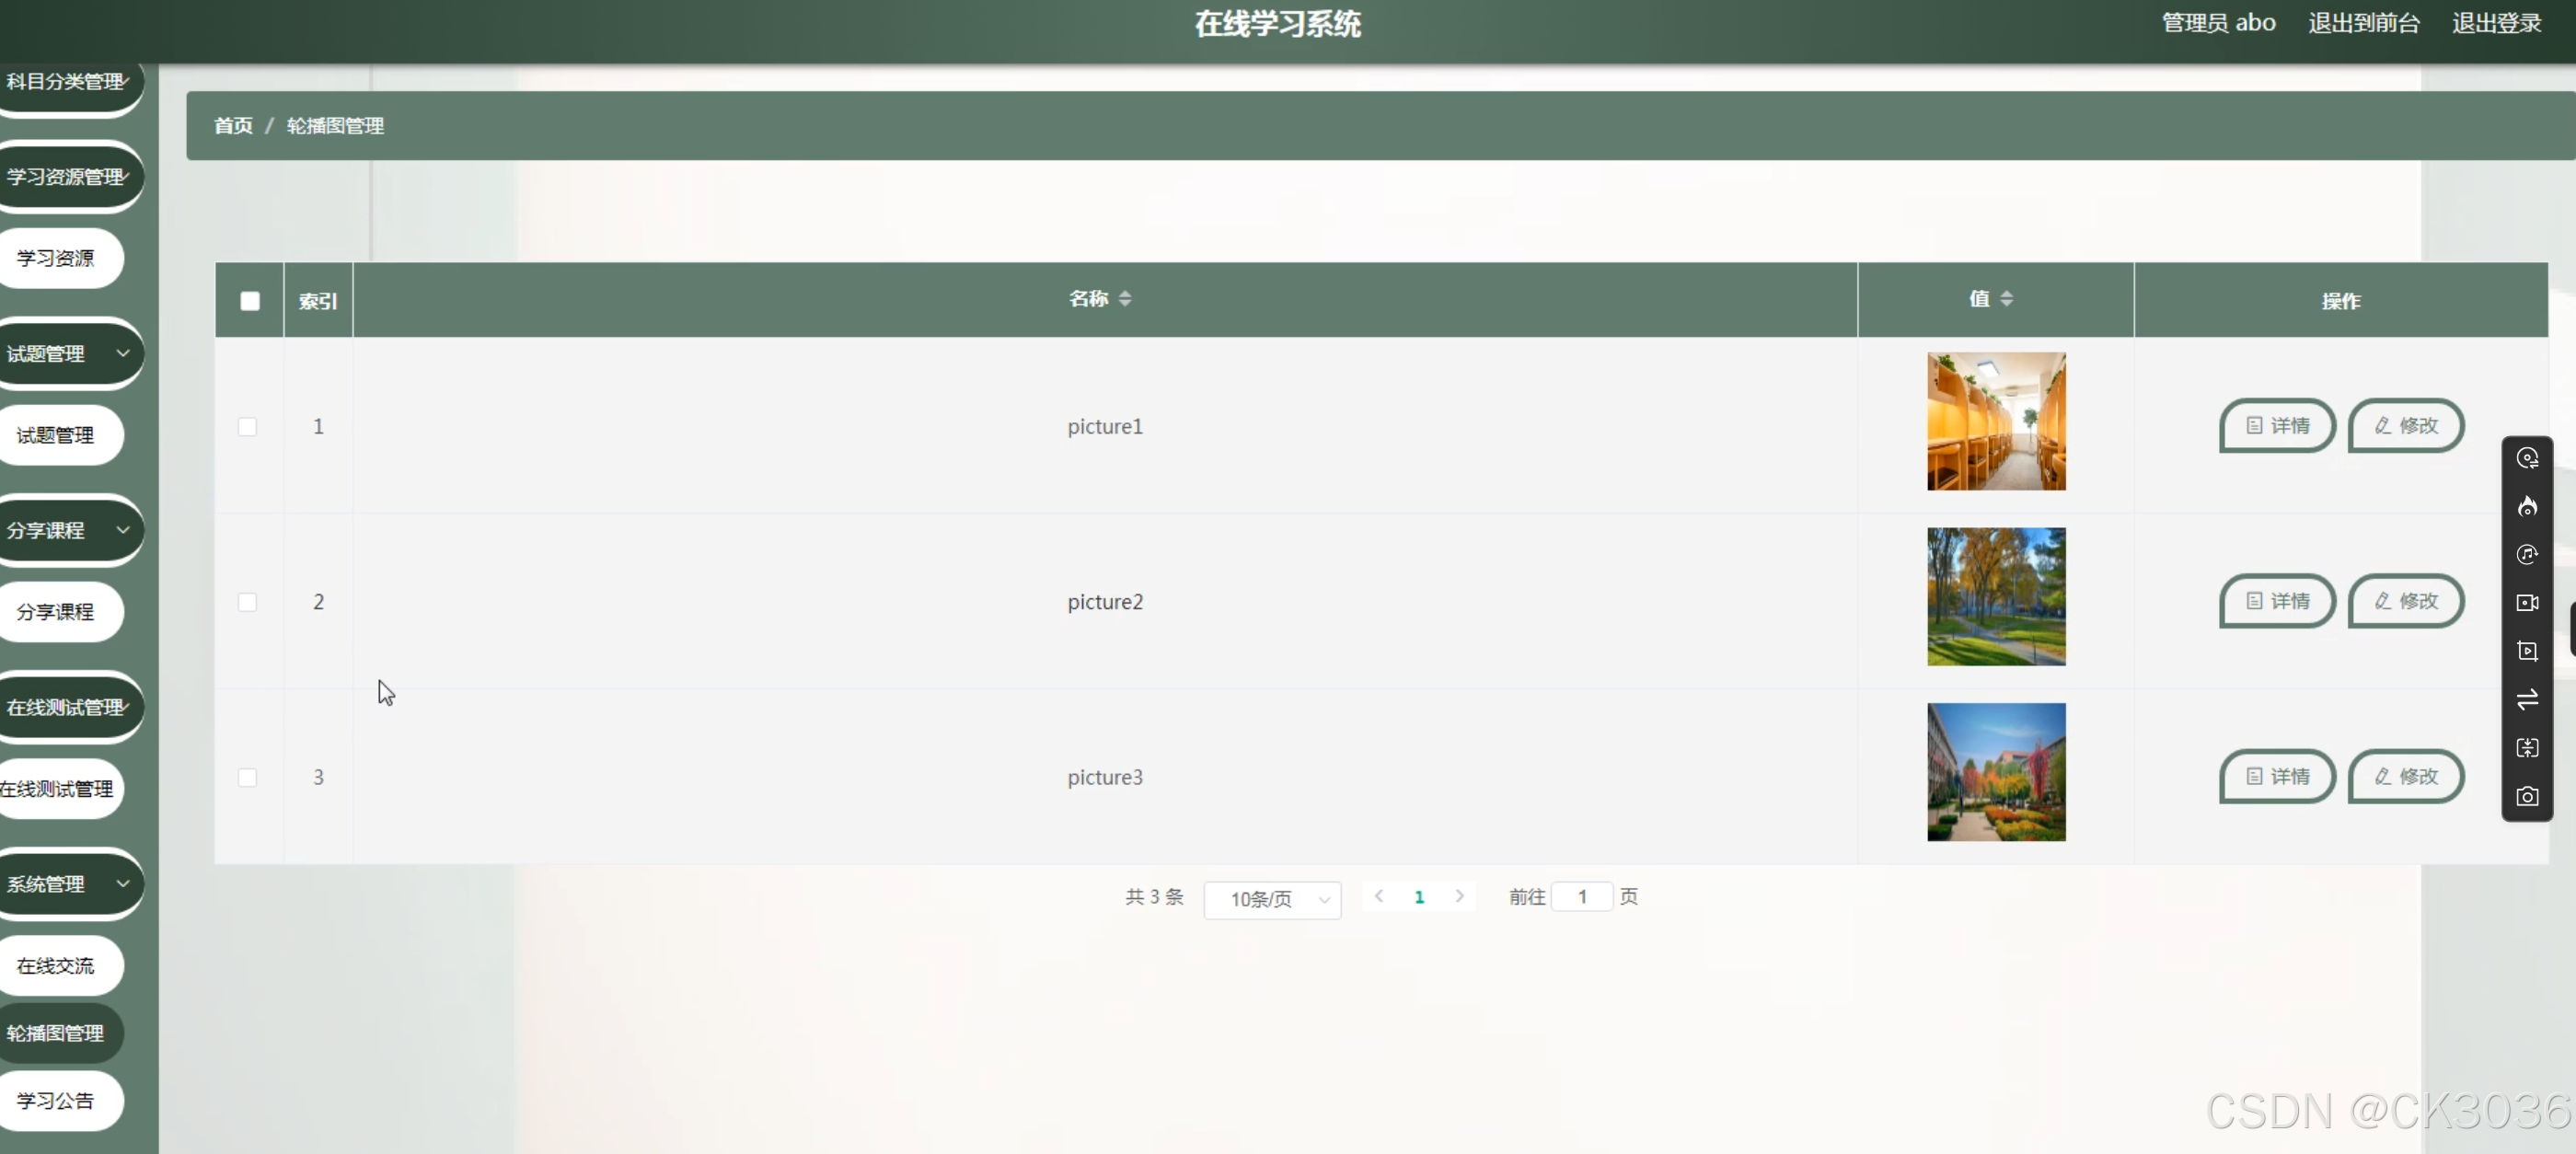The width and height of the screenshot is (2576, 1154).
Task: Click the crop video icon in side toolbar
Action: [2527, 651]
